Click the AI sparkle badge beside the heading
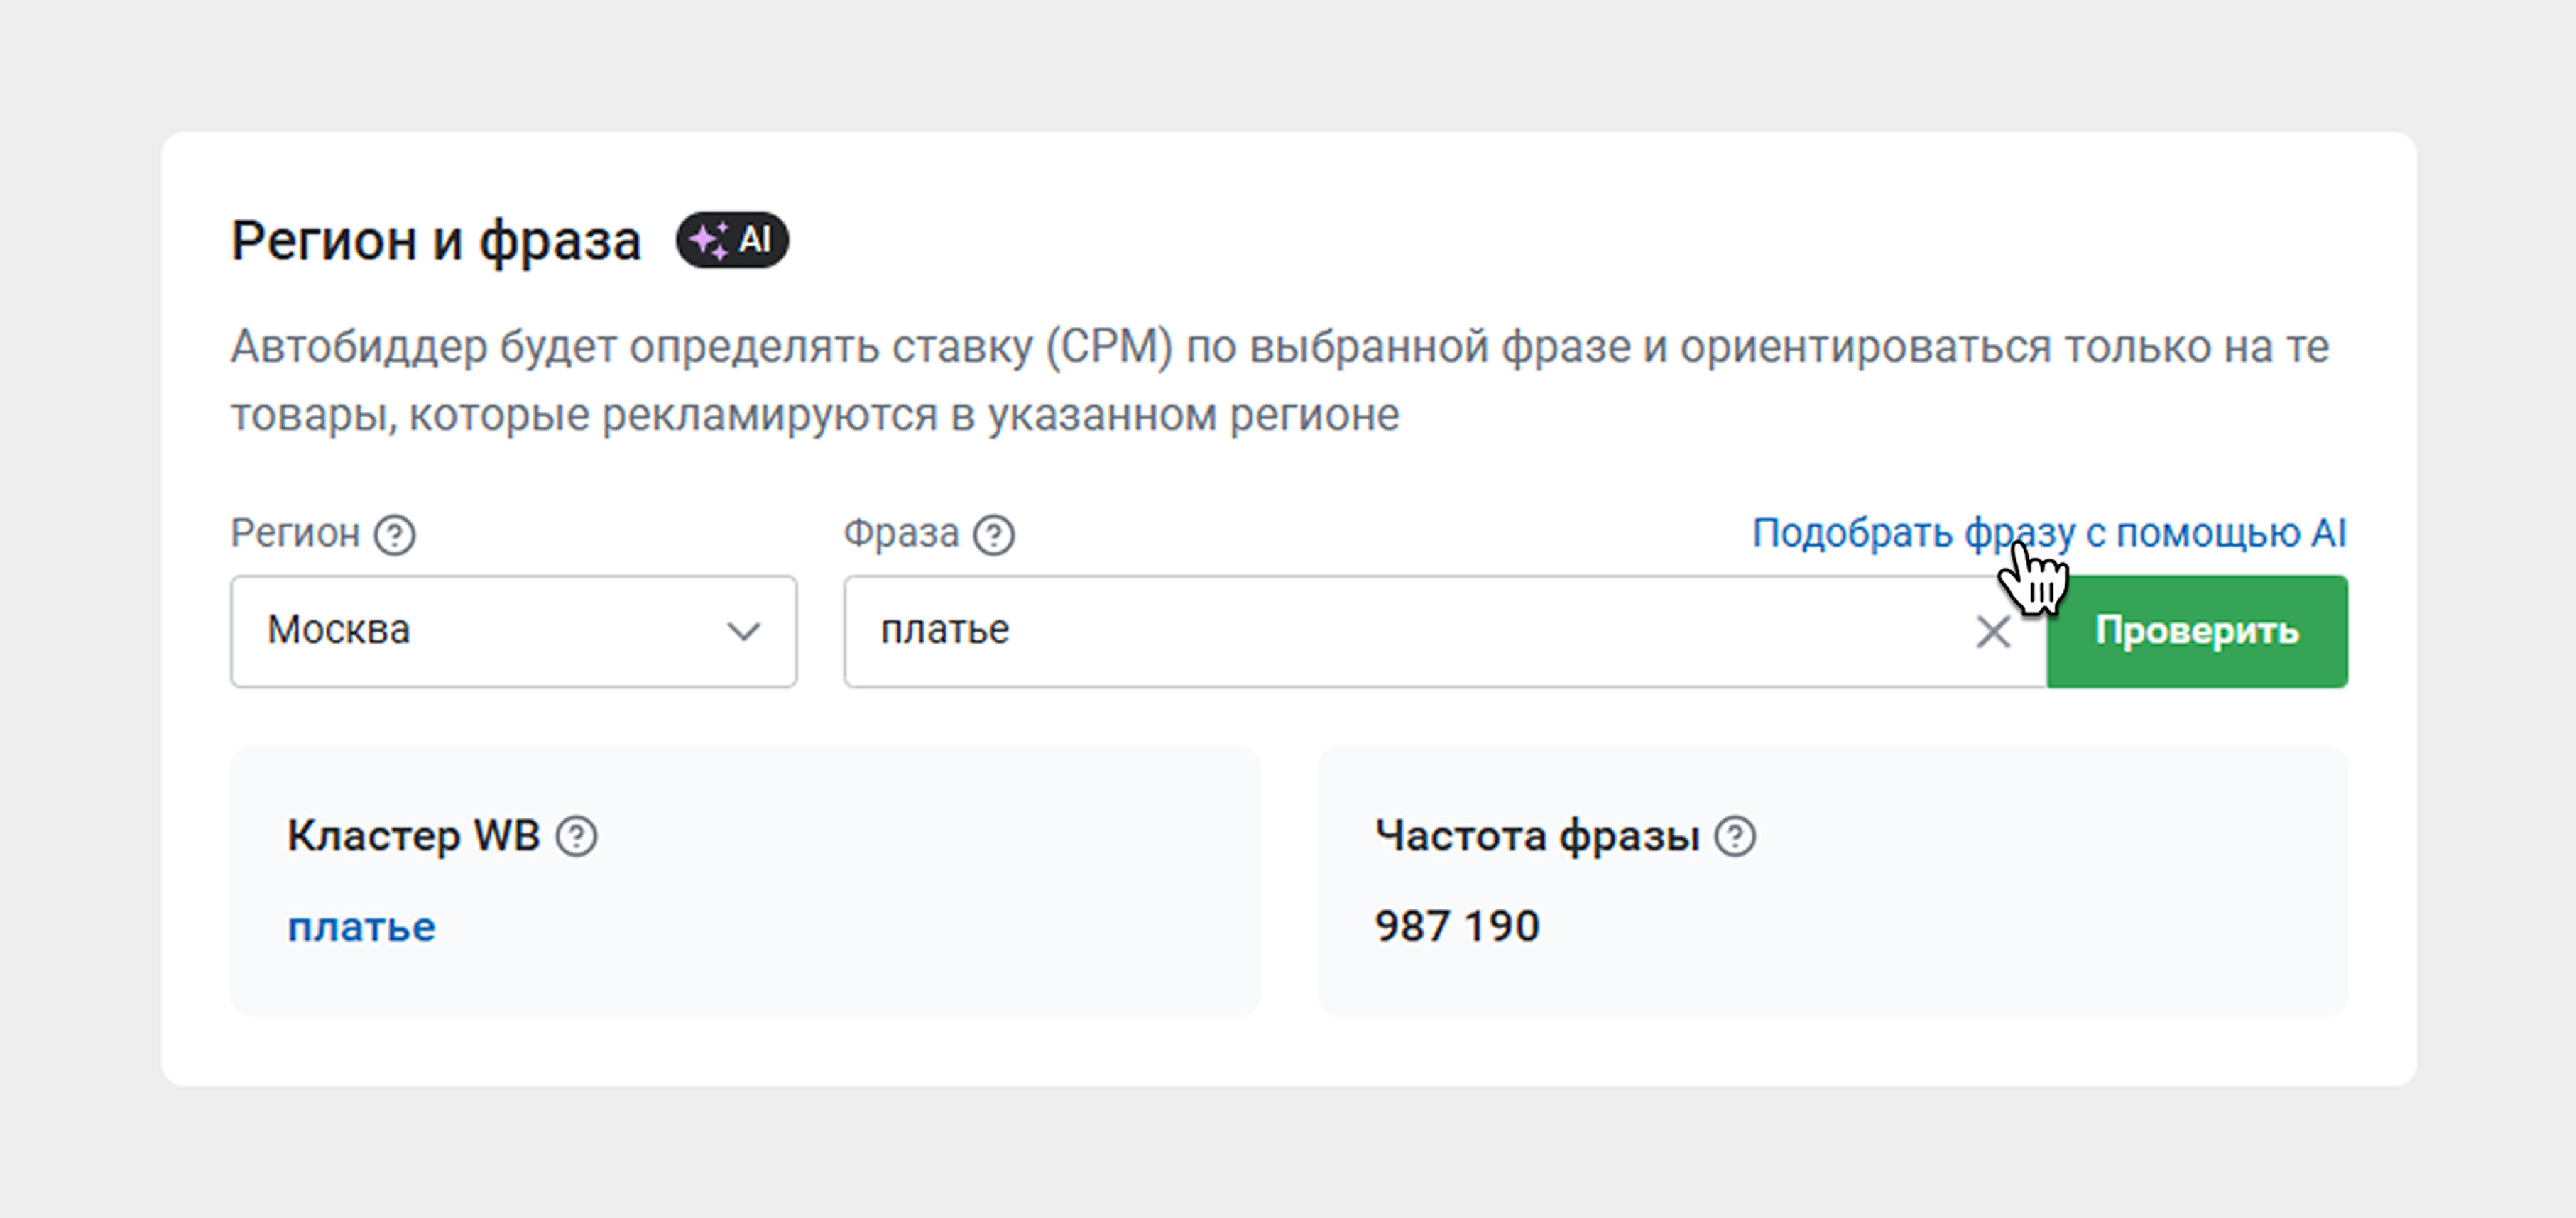The width and height of the screenshot is (2576, 1218). tap(732, 240)
